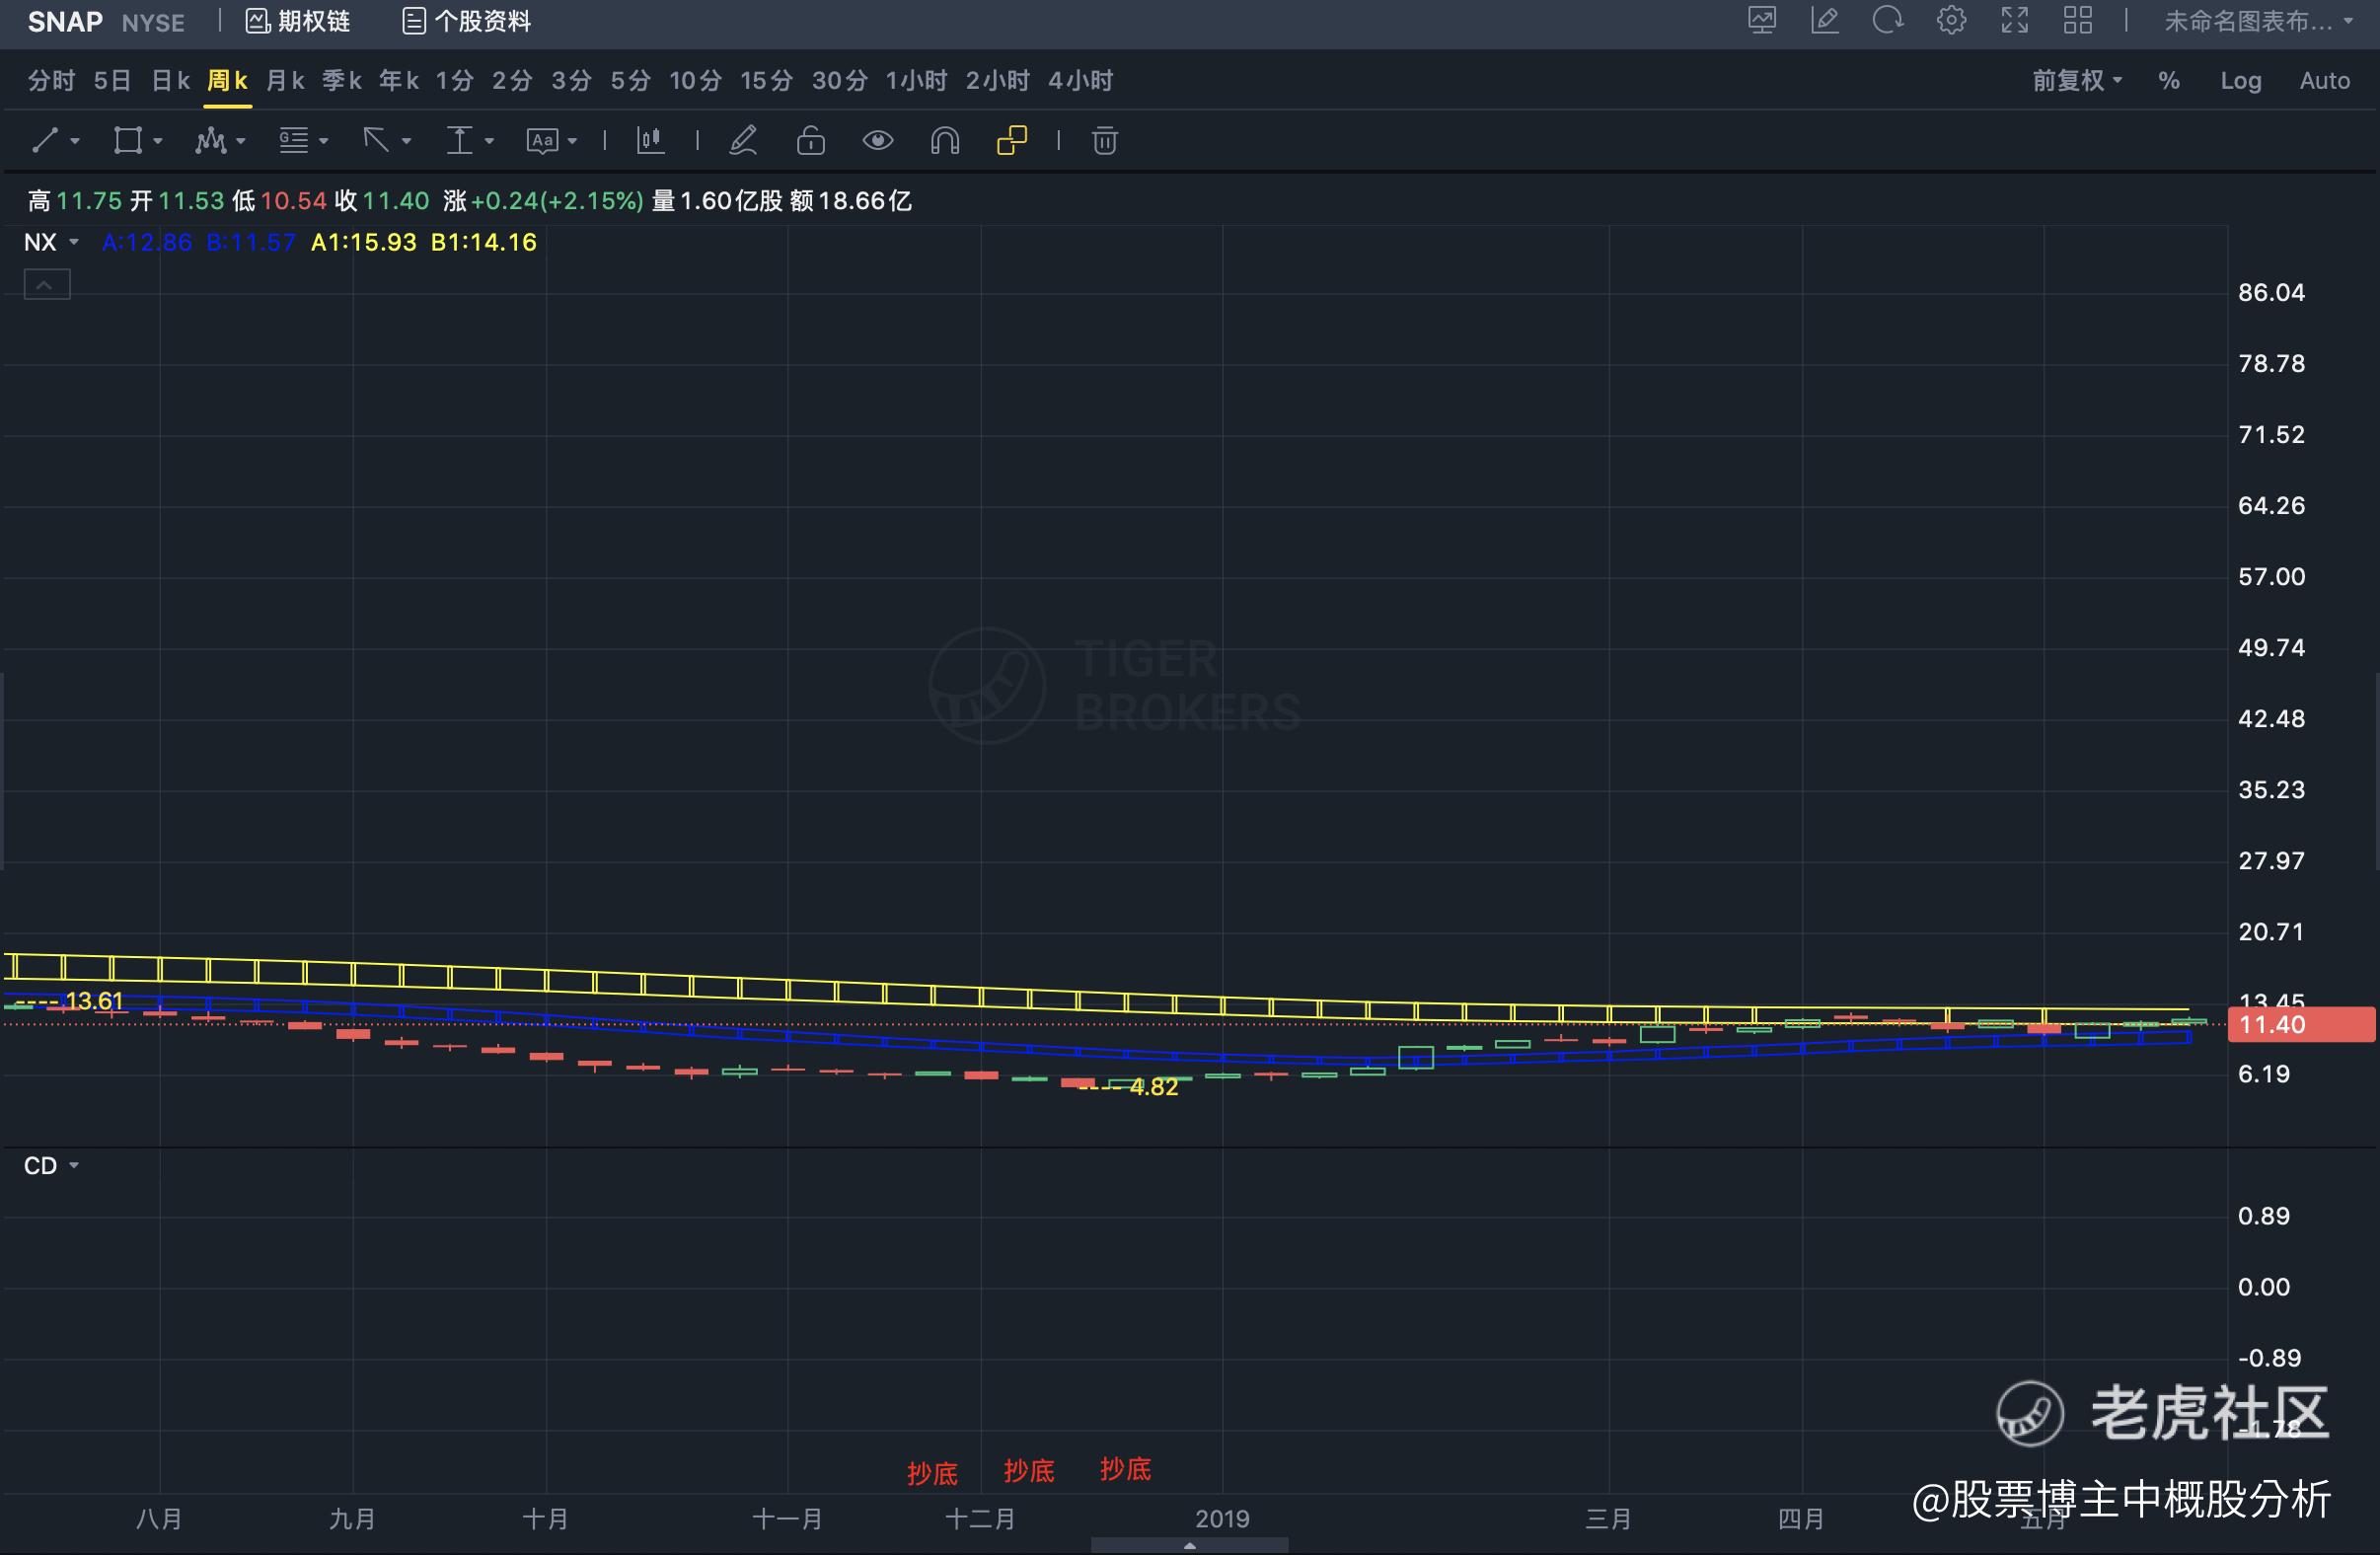Collapse the indicator legend arrow box
Image resolution: width=2380 pixels, height=1555 pixels.
coord(46,285)
